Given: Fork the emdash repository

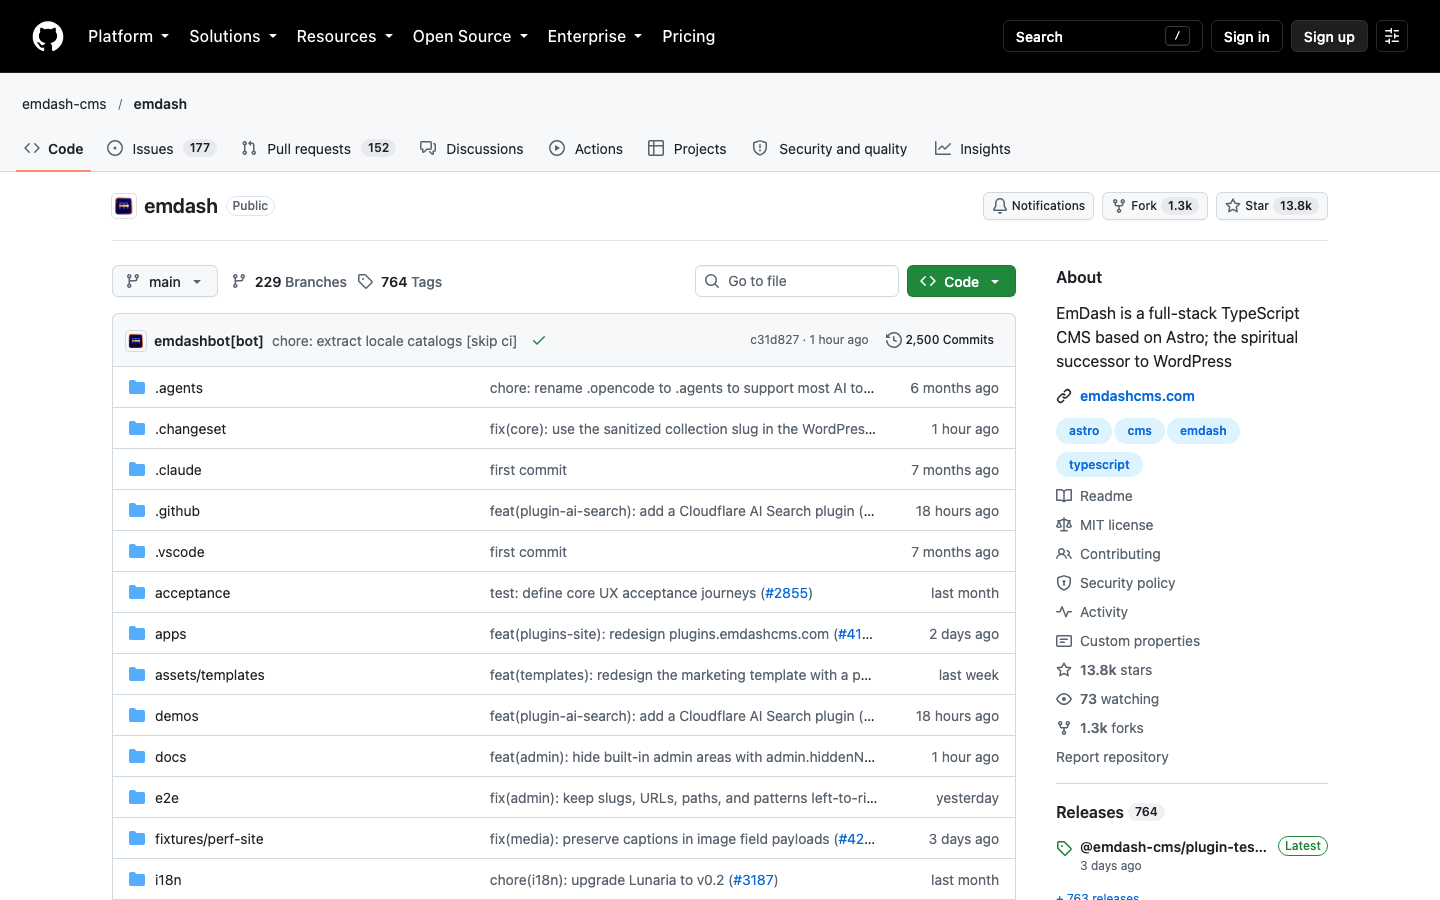Looking at the screenshot, I should pos(1155,206).
